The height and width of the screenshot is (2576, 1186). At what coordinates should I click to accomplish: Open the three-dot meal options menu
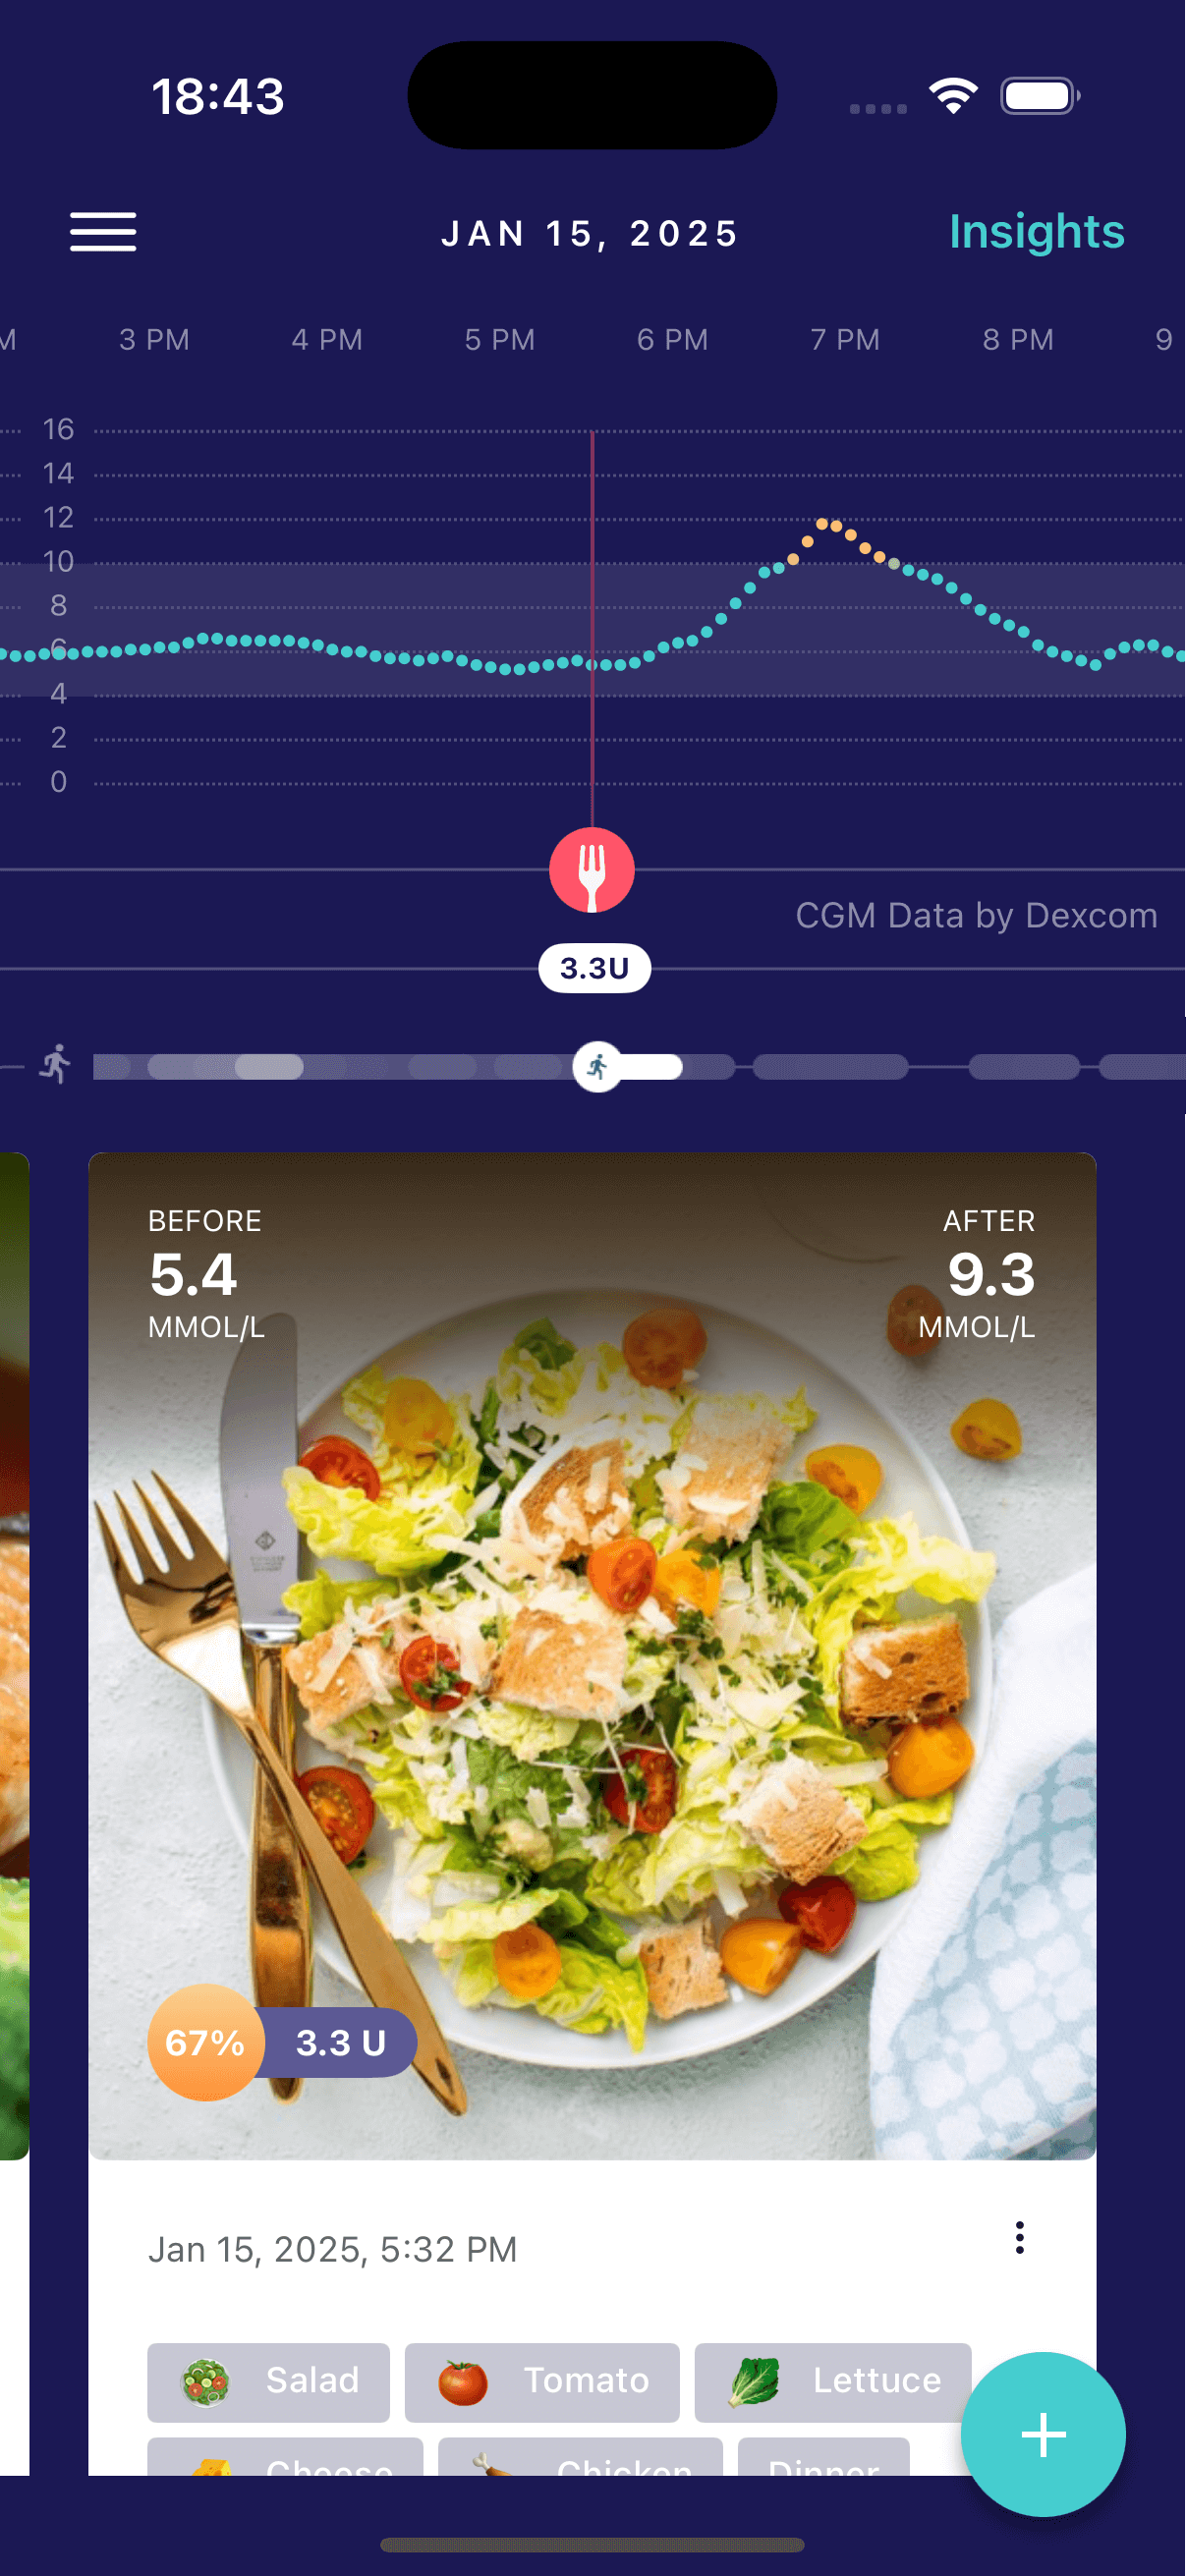(1019, 2237)
